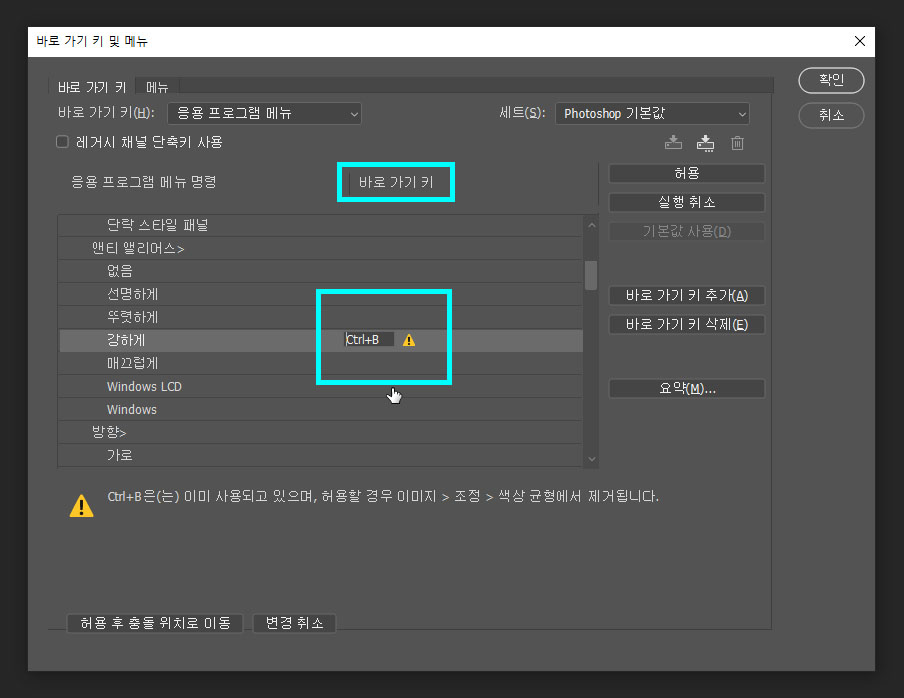Click the 허용 button
Screen dimensions: 904x698
[687, 173]
